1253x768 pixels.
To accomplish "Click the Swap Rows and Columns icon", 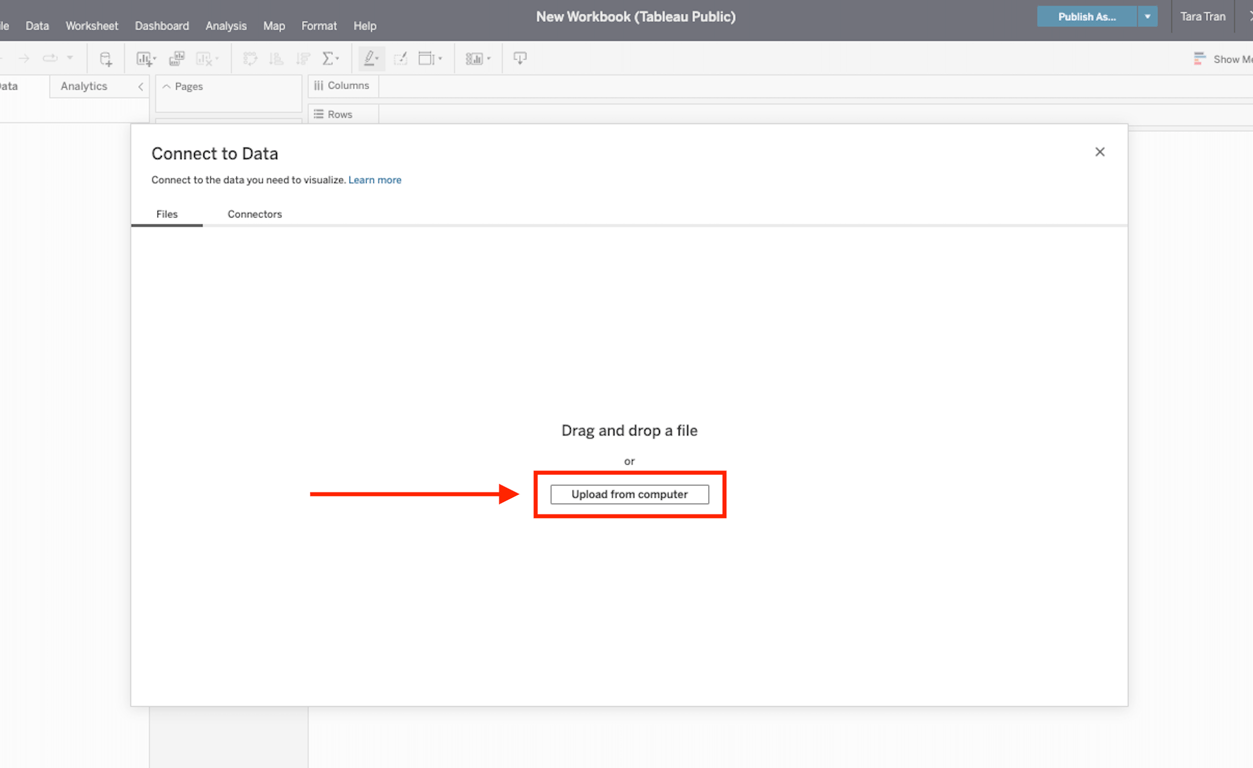I will click(250, 59).
